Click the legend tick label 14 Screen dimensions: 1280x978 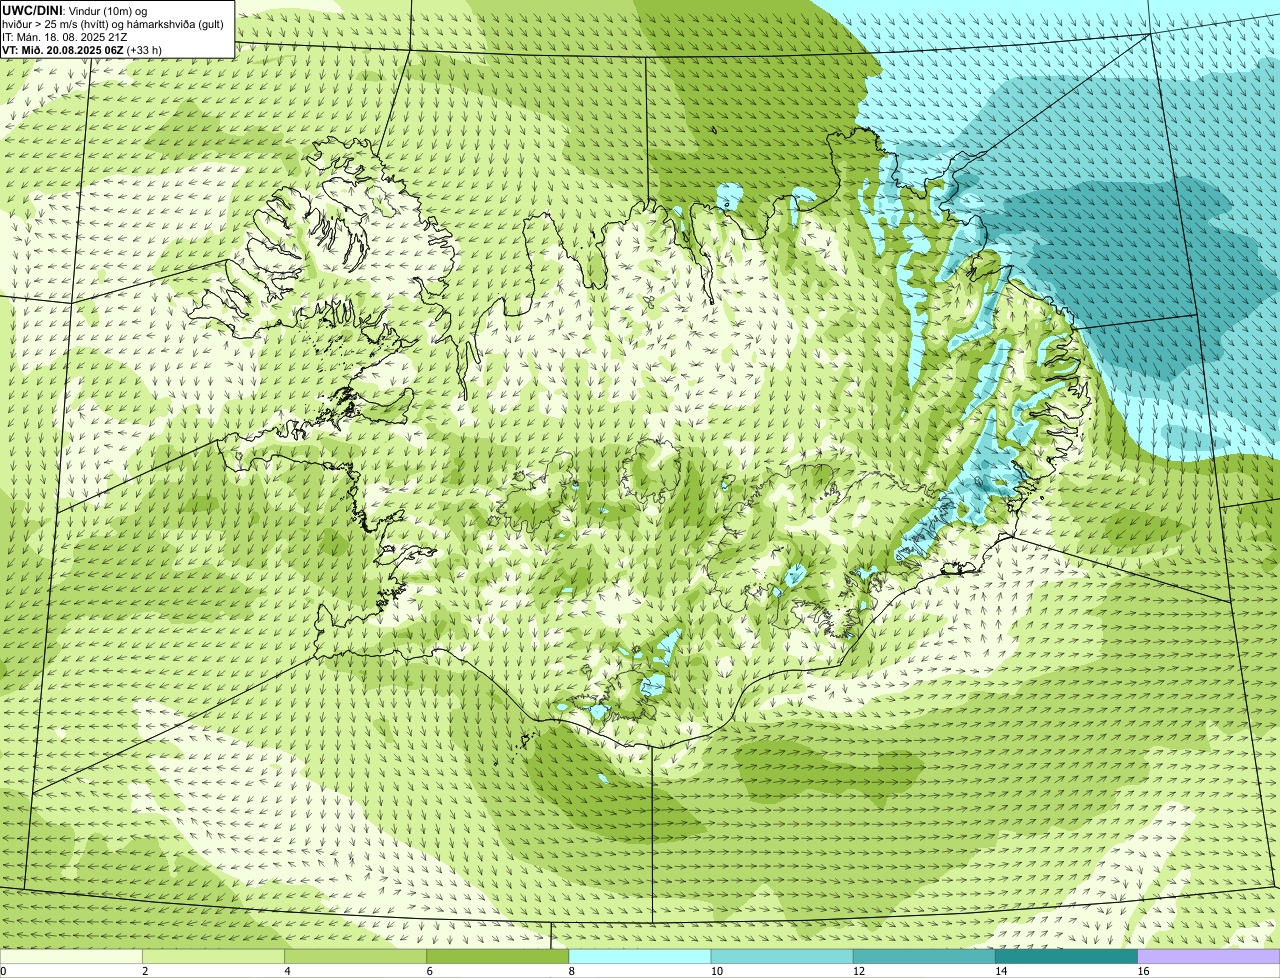click(x=1000, y=971)
